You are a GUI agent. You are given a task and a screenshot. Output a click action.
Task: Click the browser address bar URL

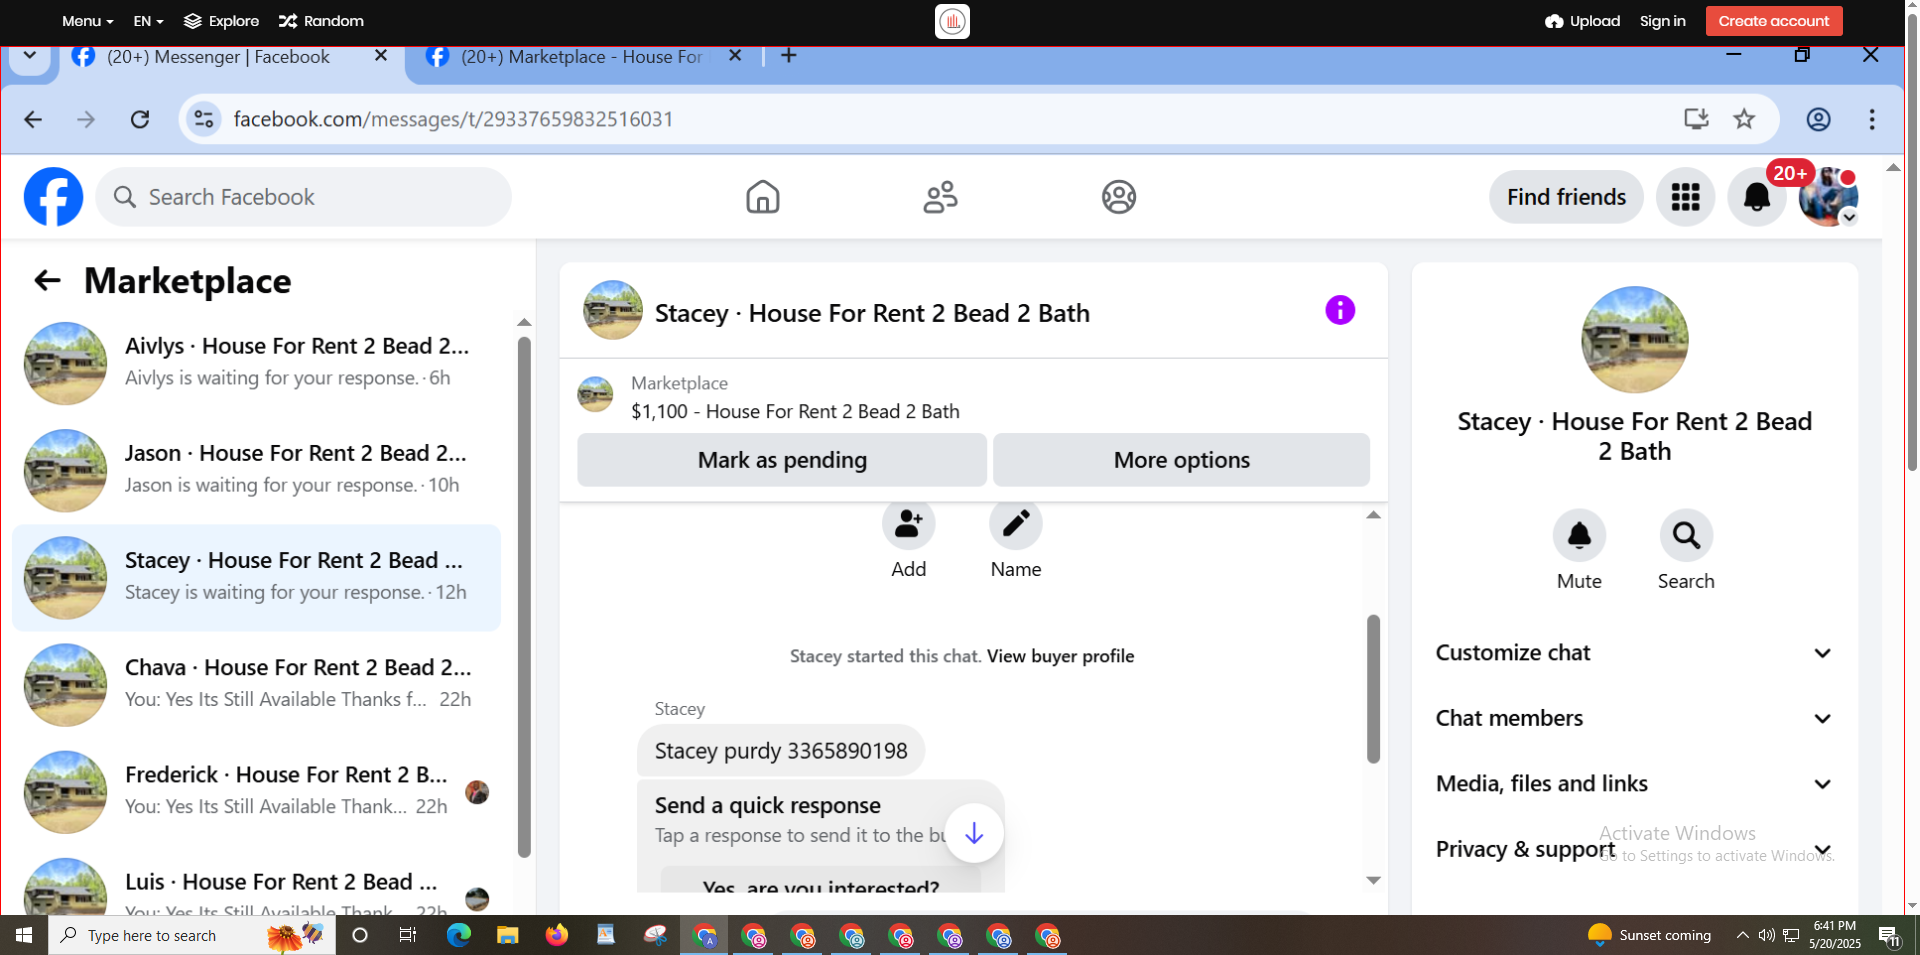(x=453, y=120)
